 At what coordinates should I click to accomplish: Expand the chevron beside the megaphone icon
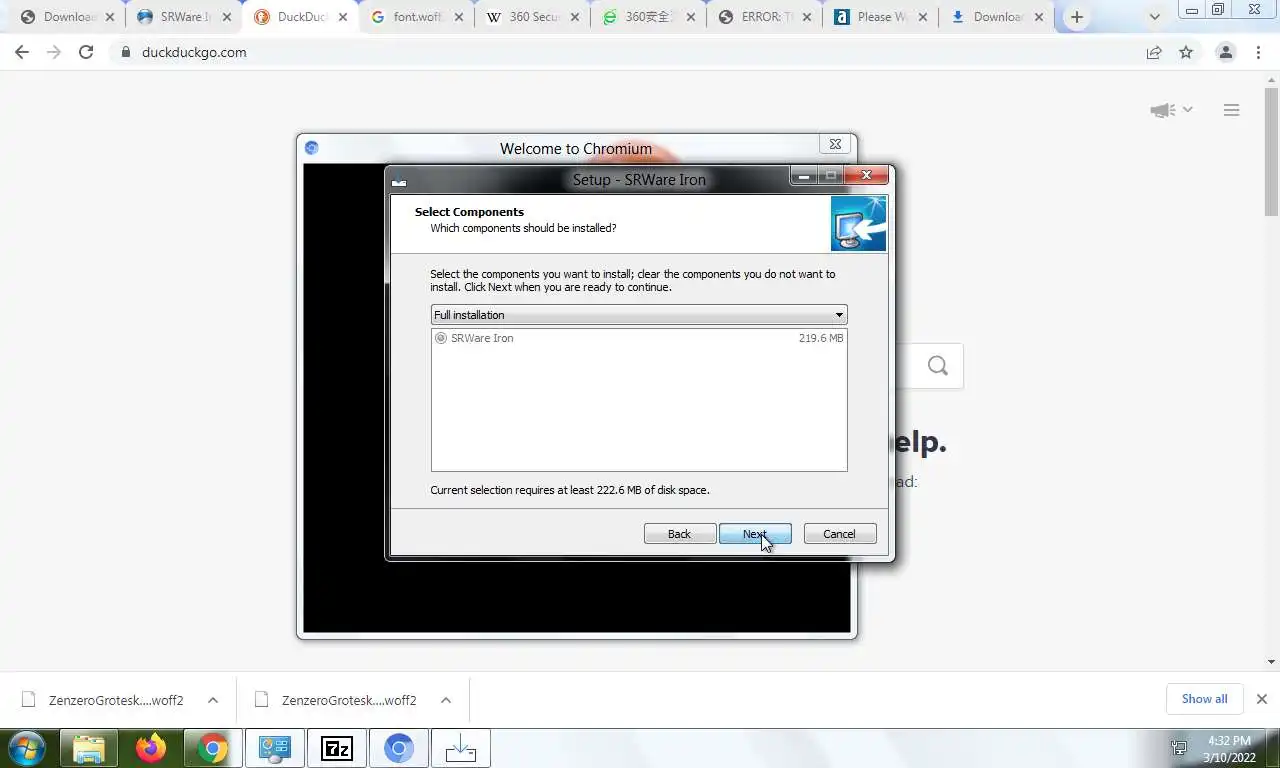click(x=1188, y=110)
